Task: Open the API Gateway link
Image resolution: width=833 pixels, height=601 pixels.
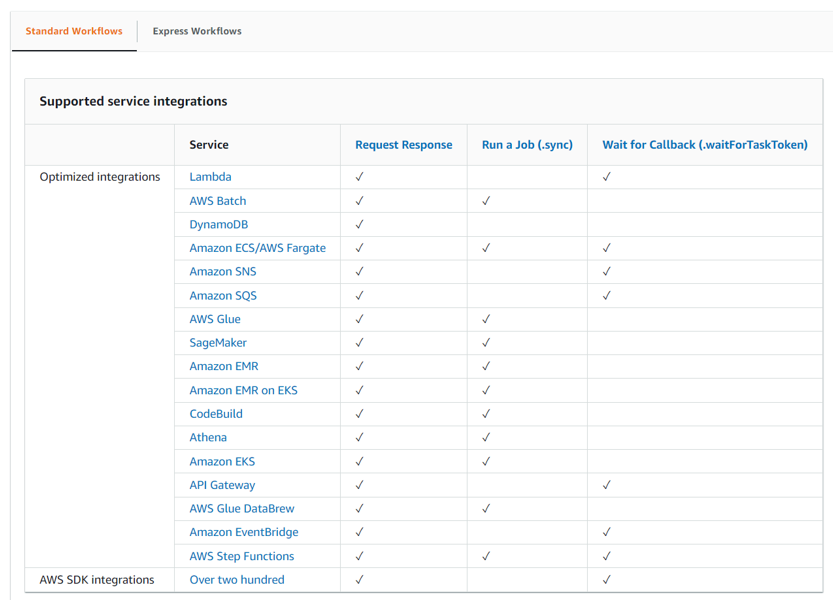Action: click(221, 485)
